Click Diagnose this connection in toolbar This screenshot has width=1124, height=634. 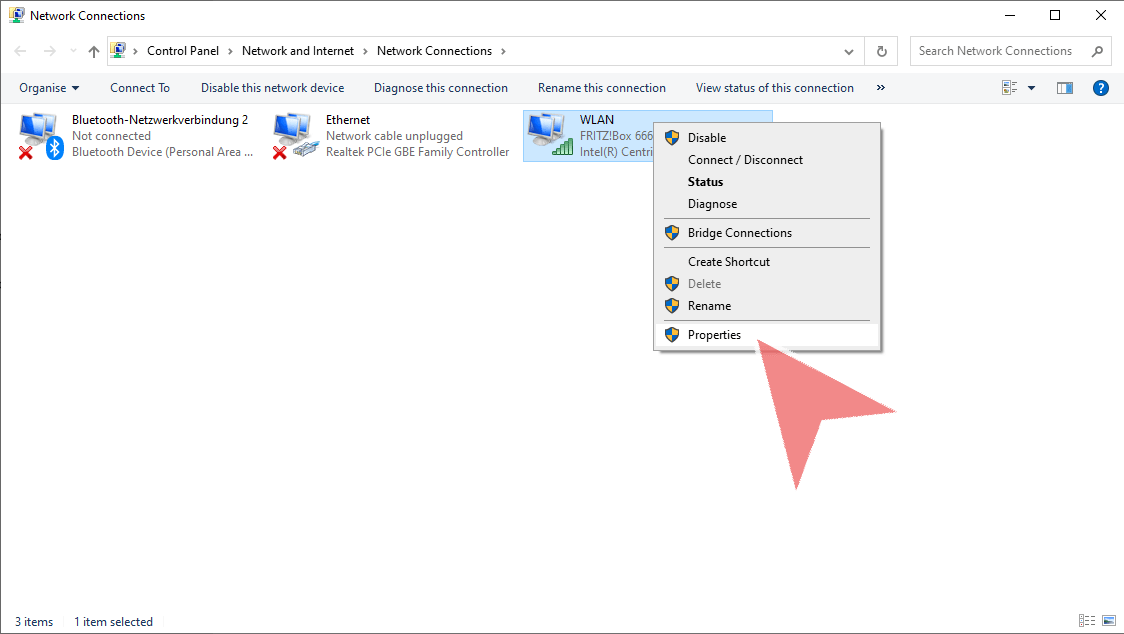coord(441,88)
